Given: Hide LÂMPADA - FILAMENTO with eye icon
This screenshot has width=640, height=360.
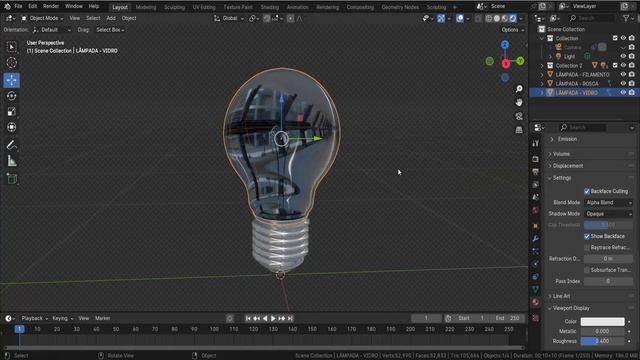Looking at the screenshot, I should click(623, 74).
